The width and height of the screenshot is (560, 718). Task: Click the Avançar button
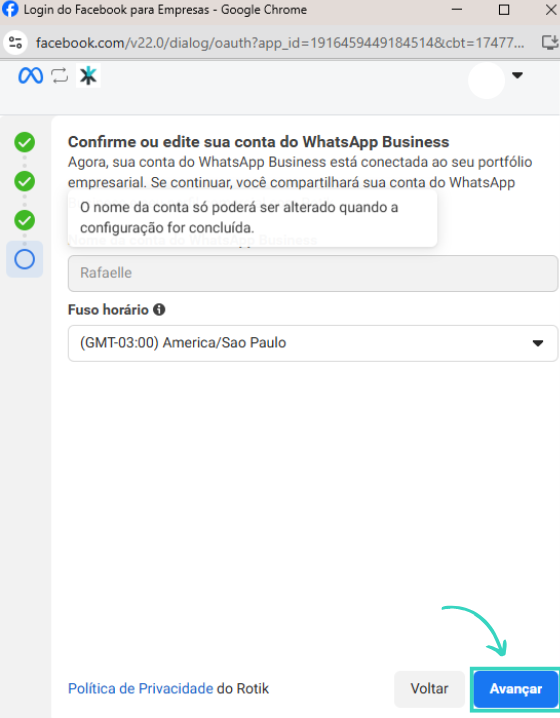click(516, 689)
